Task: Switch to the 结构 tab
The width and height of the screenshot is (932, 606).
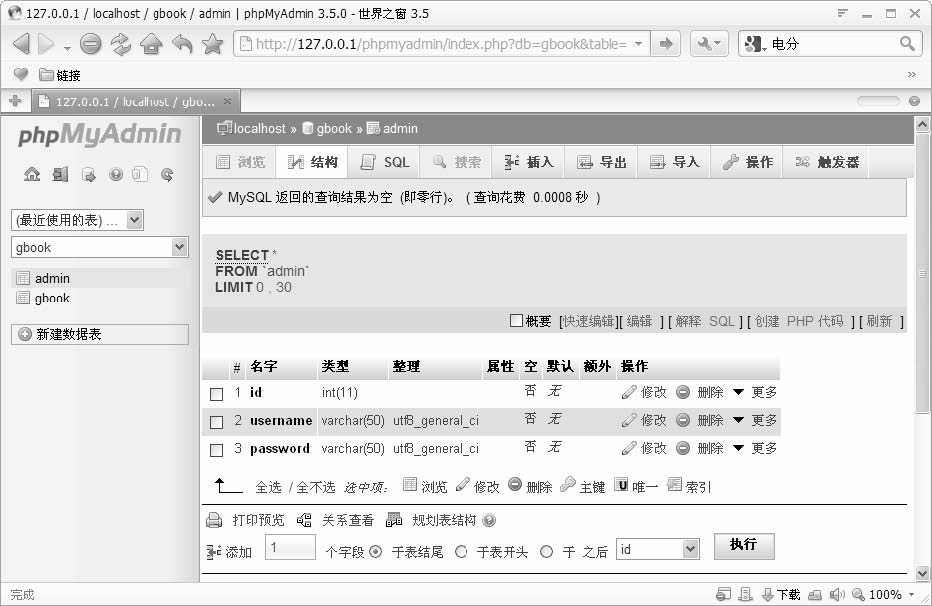Action: (x=313, y=162)
